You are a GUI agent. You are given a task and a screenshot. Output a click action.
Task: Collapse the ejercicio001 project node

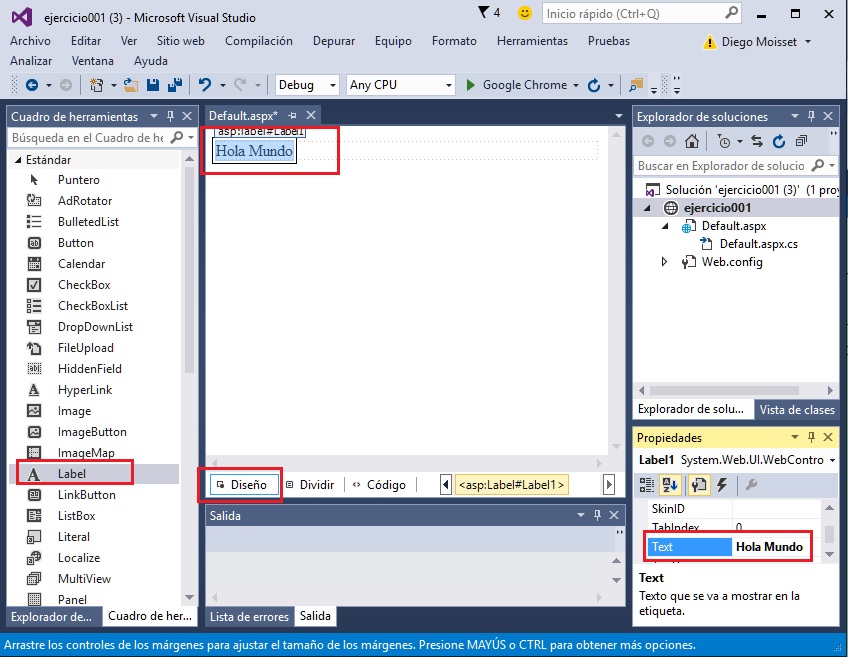tap(647, 208)
